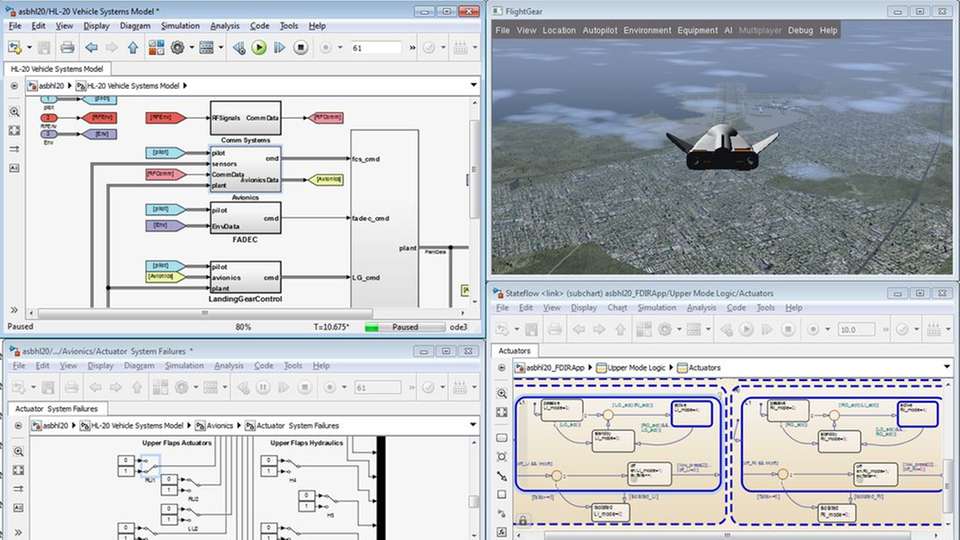
Task: Click the Model Advisor checkmark icon in the HL-20 Vehicle Systems Model window
Action: click(x=429, y=47)
